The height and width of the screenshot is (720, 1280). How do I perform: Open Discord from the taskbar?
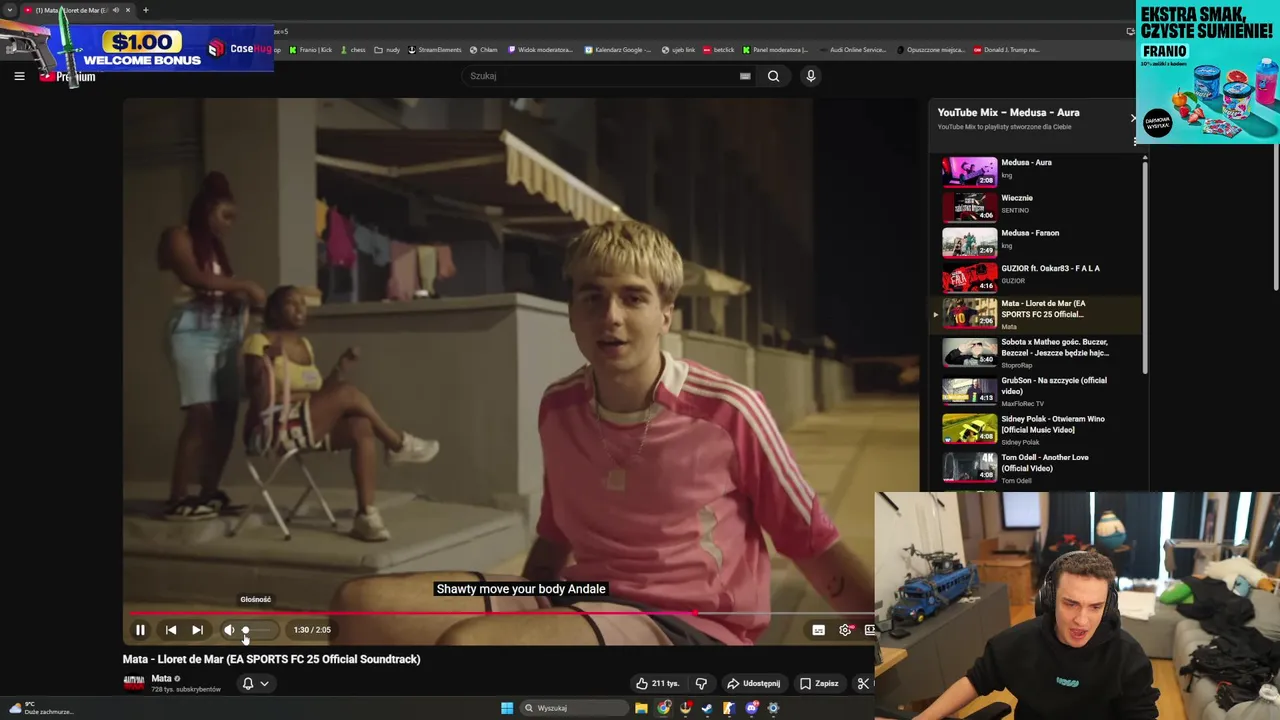(751, 708)
